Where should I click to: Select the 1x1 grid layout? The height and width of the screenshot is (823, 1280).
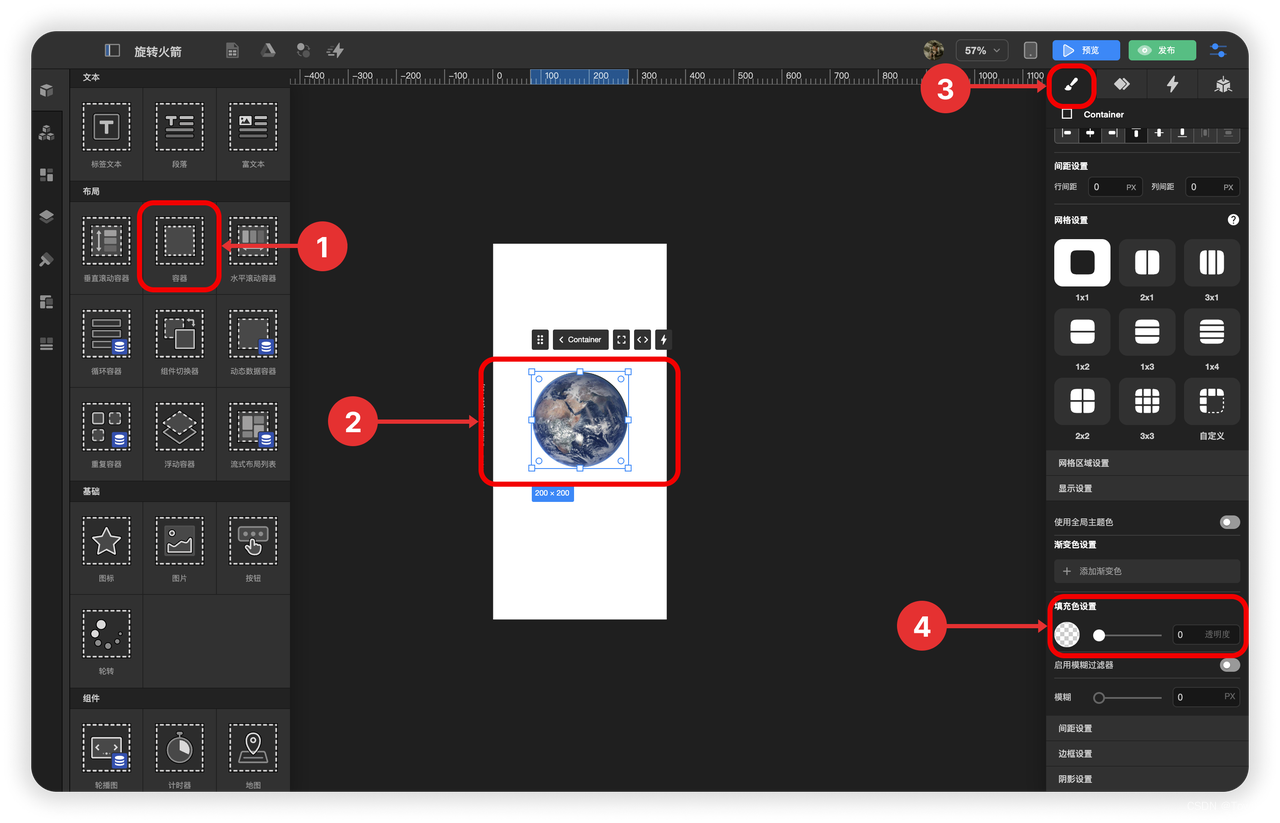(x=1082, y=263)
